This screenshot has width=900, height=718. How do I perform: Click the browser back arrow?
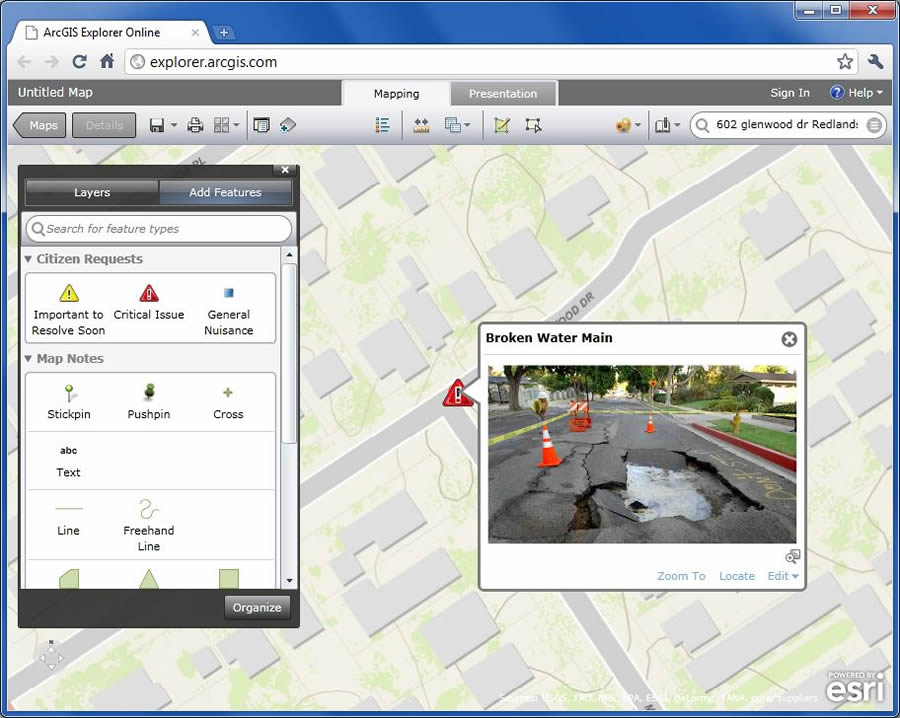tap(24, 61)
